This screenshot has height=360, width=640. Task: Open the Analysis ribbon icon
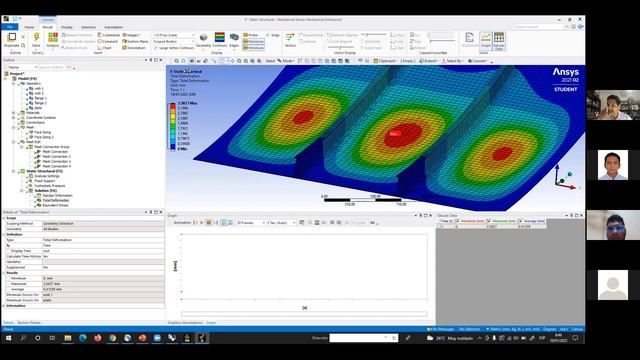coord(53,38)
